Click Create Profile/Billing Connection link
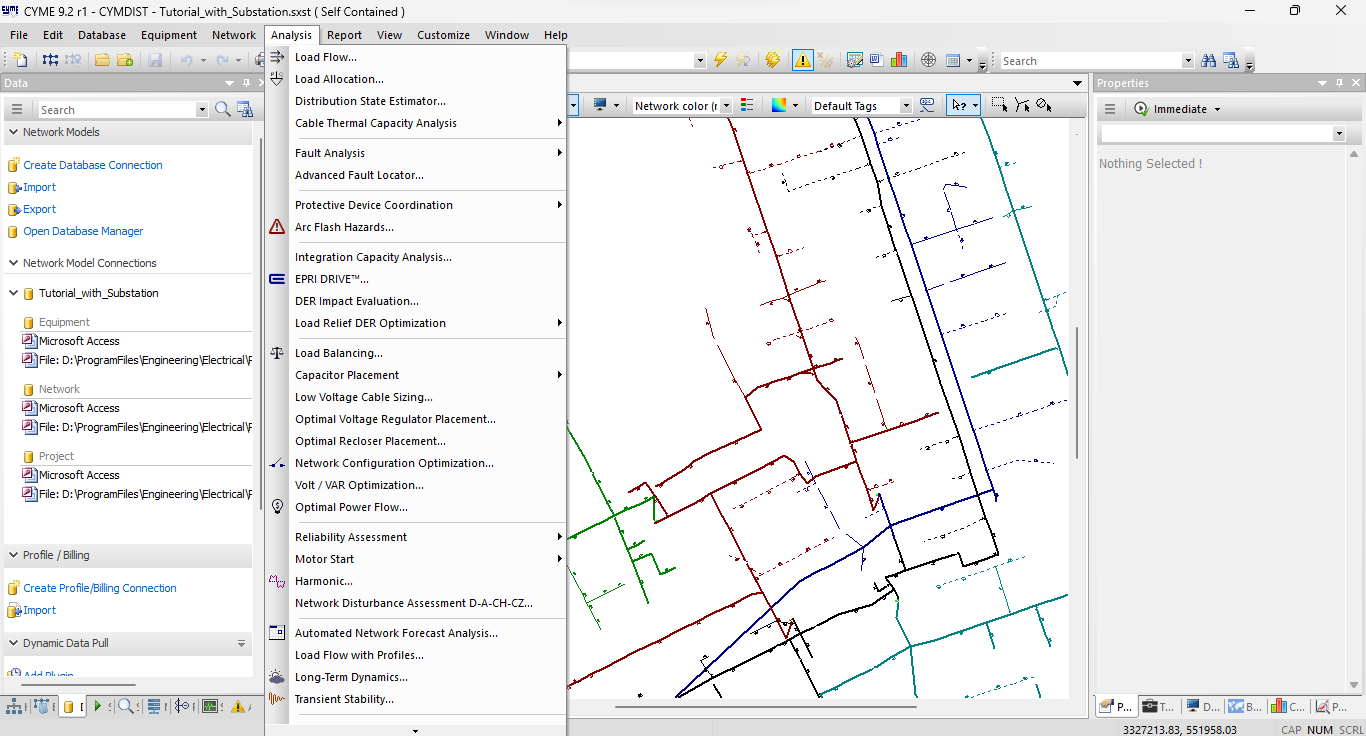 click(100, 588)
